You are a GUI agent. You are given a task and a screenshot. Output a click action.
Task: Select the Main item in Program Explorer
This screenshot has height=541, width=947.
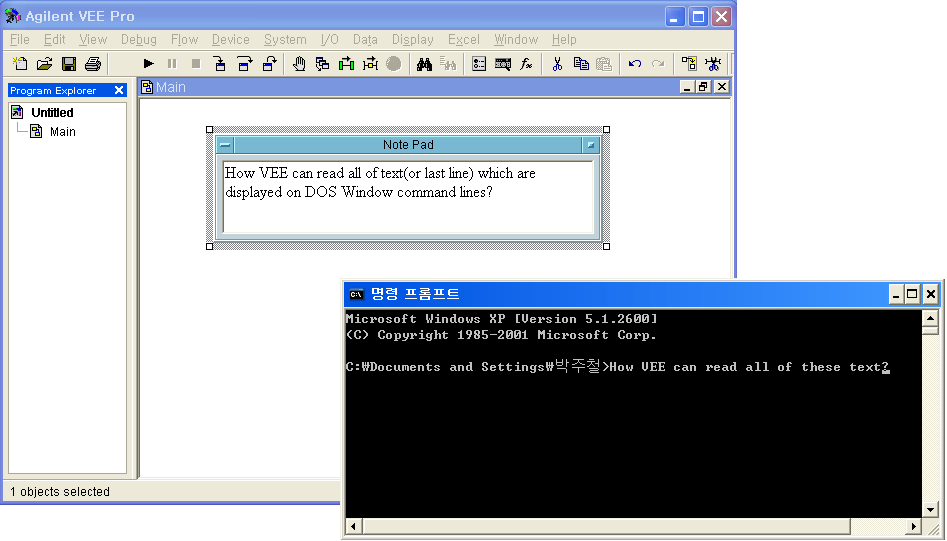click(x=62, y=132)
